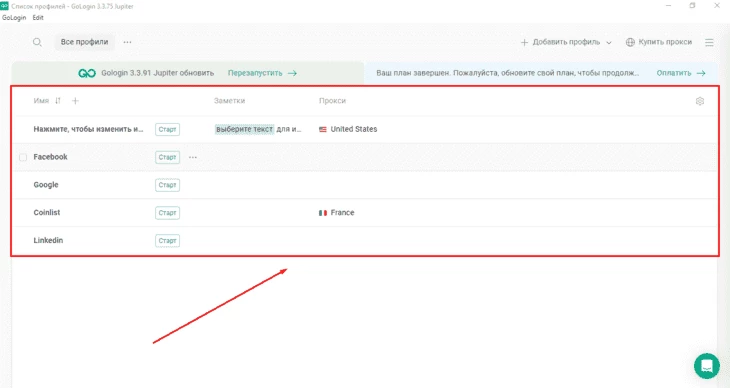Click the 'United States' proxy text
Image resolution: width=730 pixels, height=388 pixels.
[354, 129]
